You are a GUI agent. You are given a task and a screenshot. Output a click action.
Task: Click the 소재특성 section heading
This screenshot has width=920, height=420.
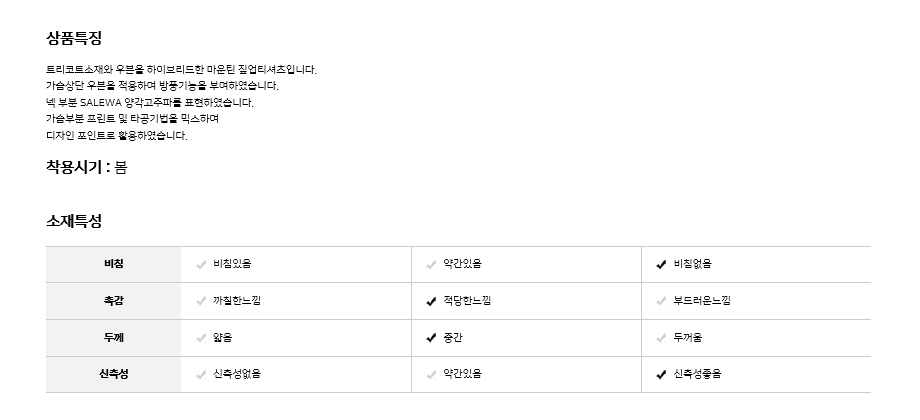point(74,221)
